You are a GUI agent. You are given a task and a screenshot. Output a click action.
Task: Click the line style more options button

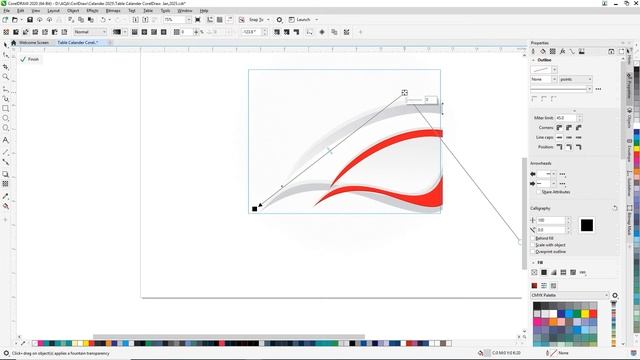click(x=598, y=89)
